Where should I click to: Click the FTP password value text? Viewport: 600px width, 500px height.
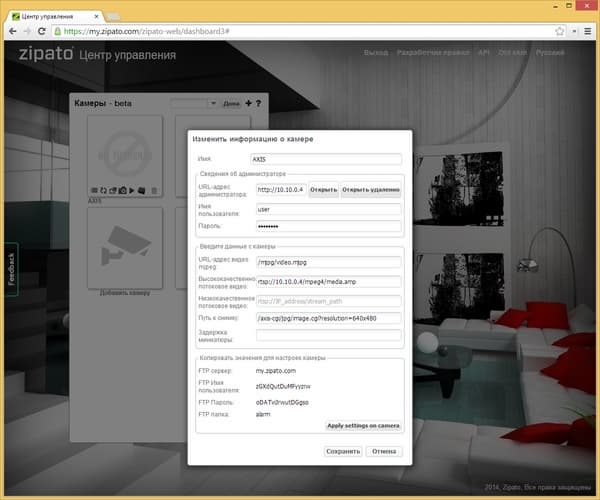pyautogui.click(x=282, y=402)
